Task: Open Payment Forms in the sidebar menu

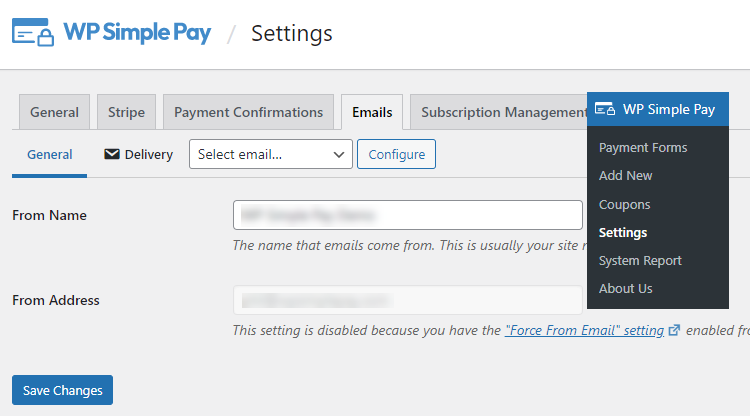Action: (643, 147)
